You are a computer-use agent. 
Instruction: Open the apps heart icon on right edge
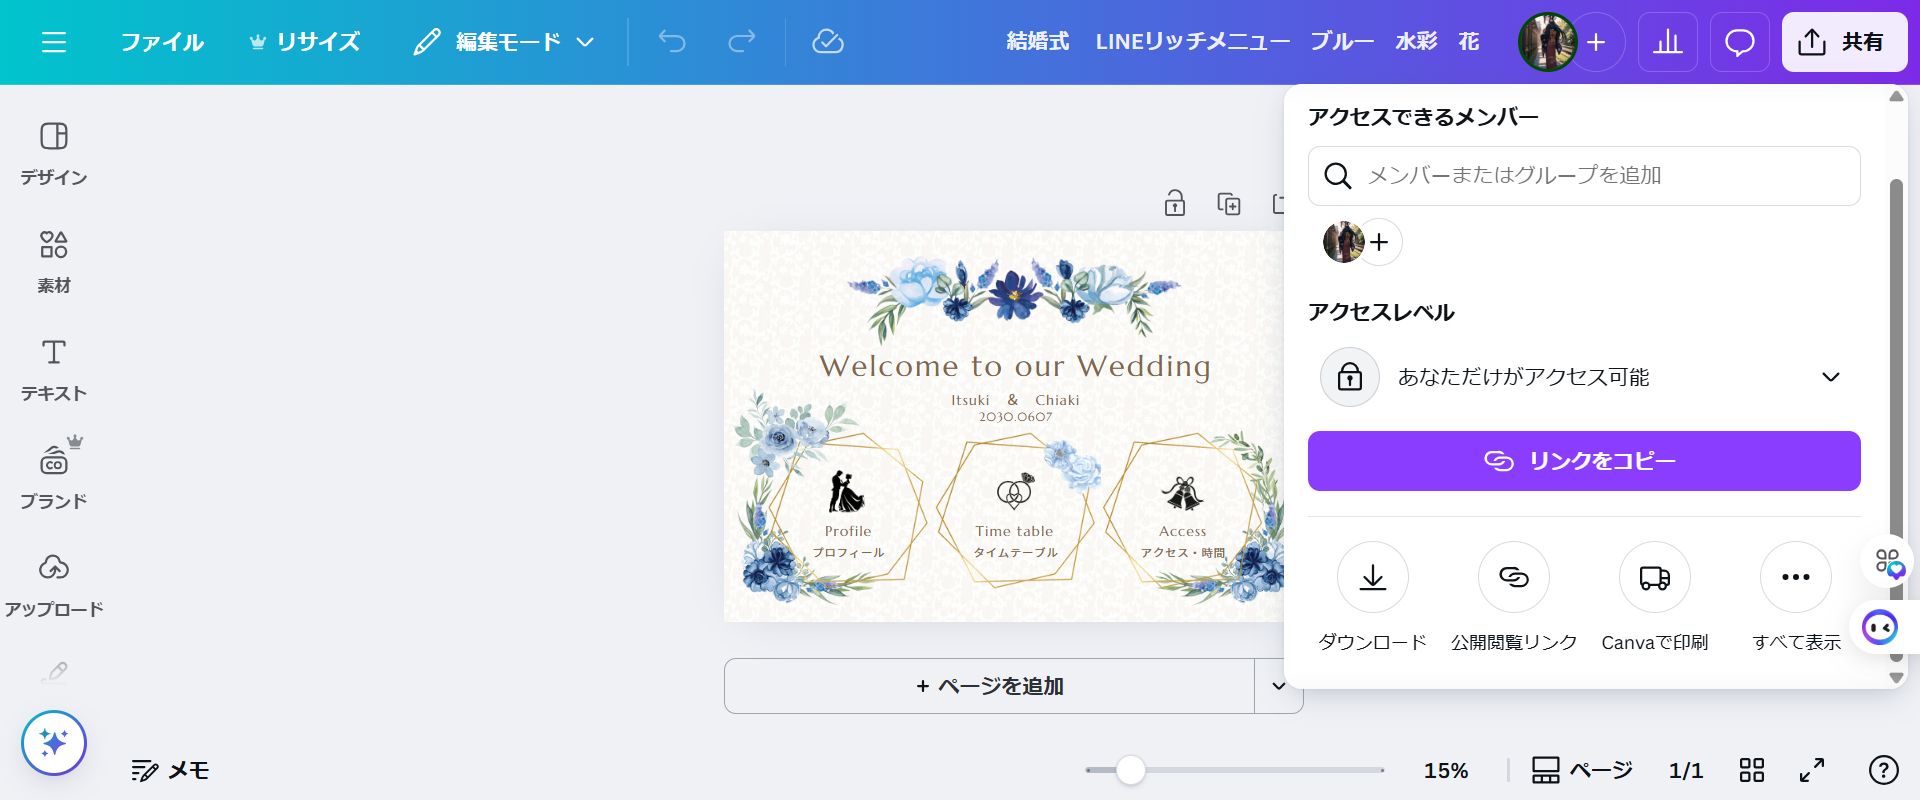(x=1889, y=563)
